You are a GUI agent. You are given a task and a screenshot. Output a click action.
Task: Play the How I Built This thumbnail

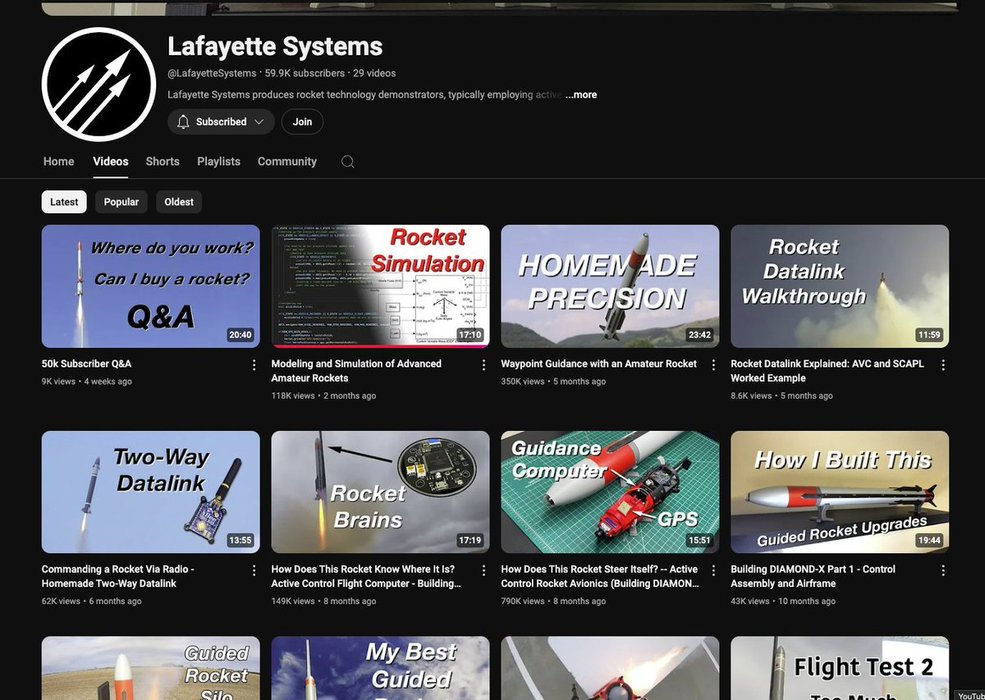[840, 492]
